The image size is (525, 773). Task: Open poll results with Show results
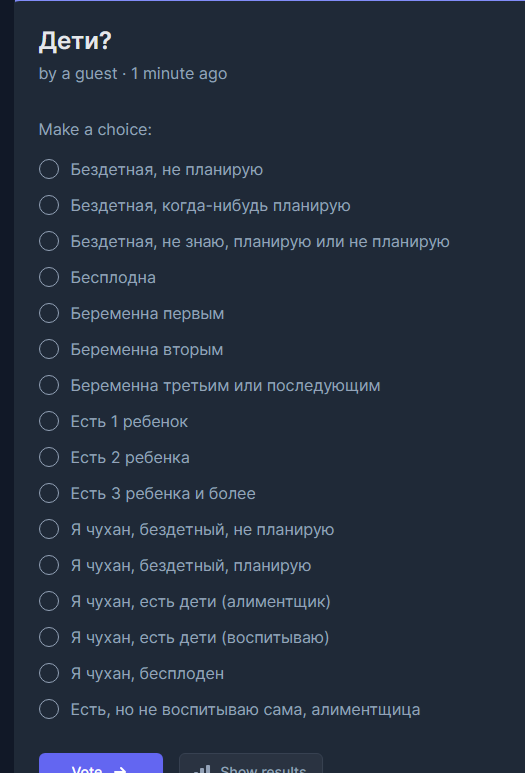click(x=251, y=764)
